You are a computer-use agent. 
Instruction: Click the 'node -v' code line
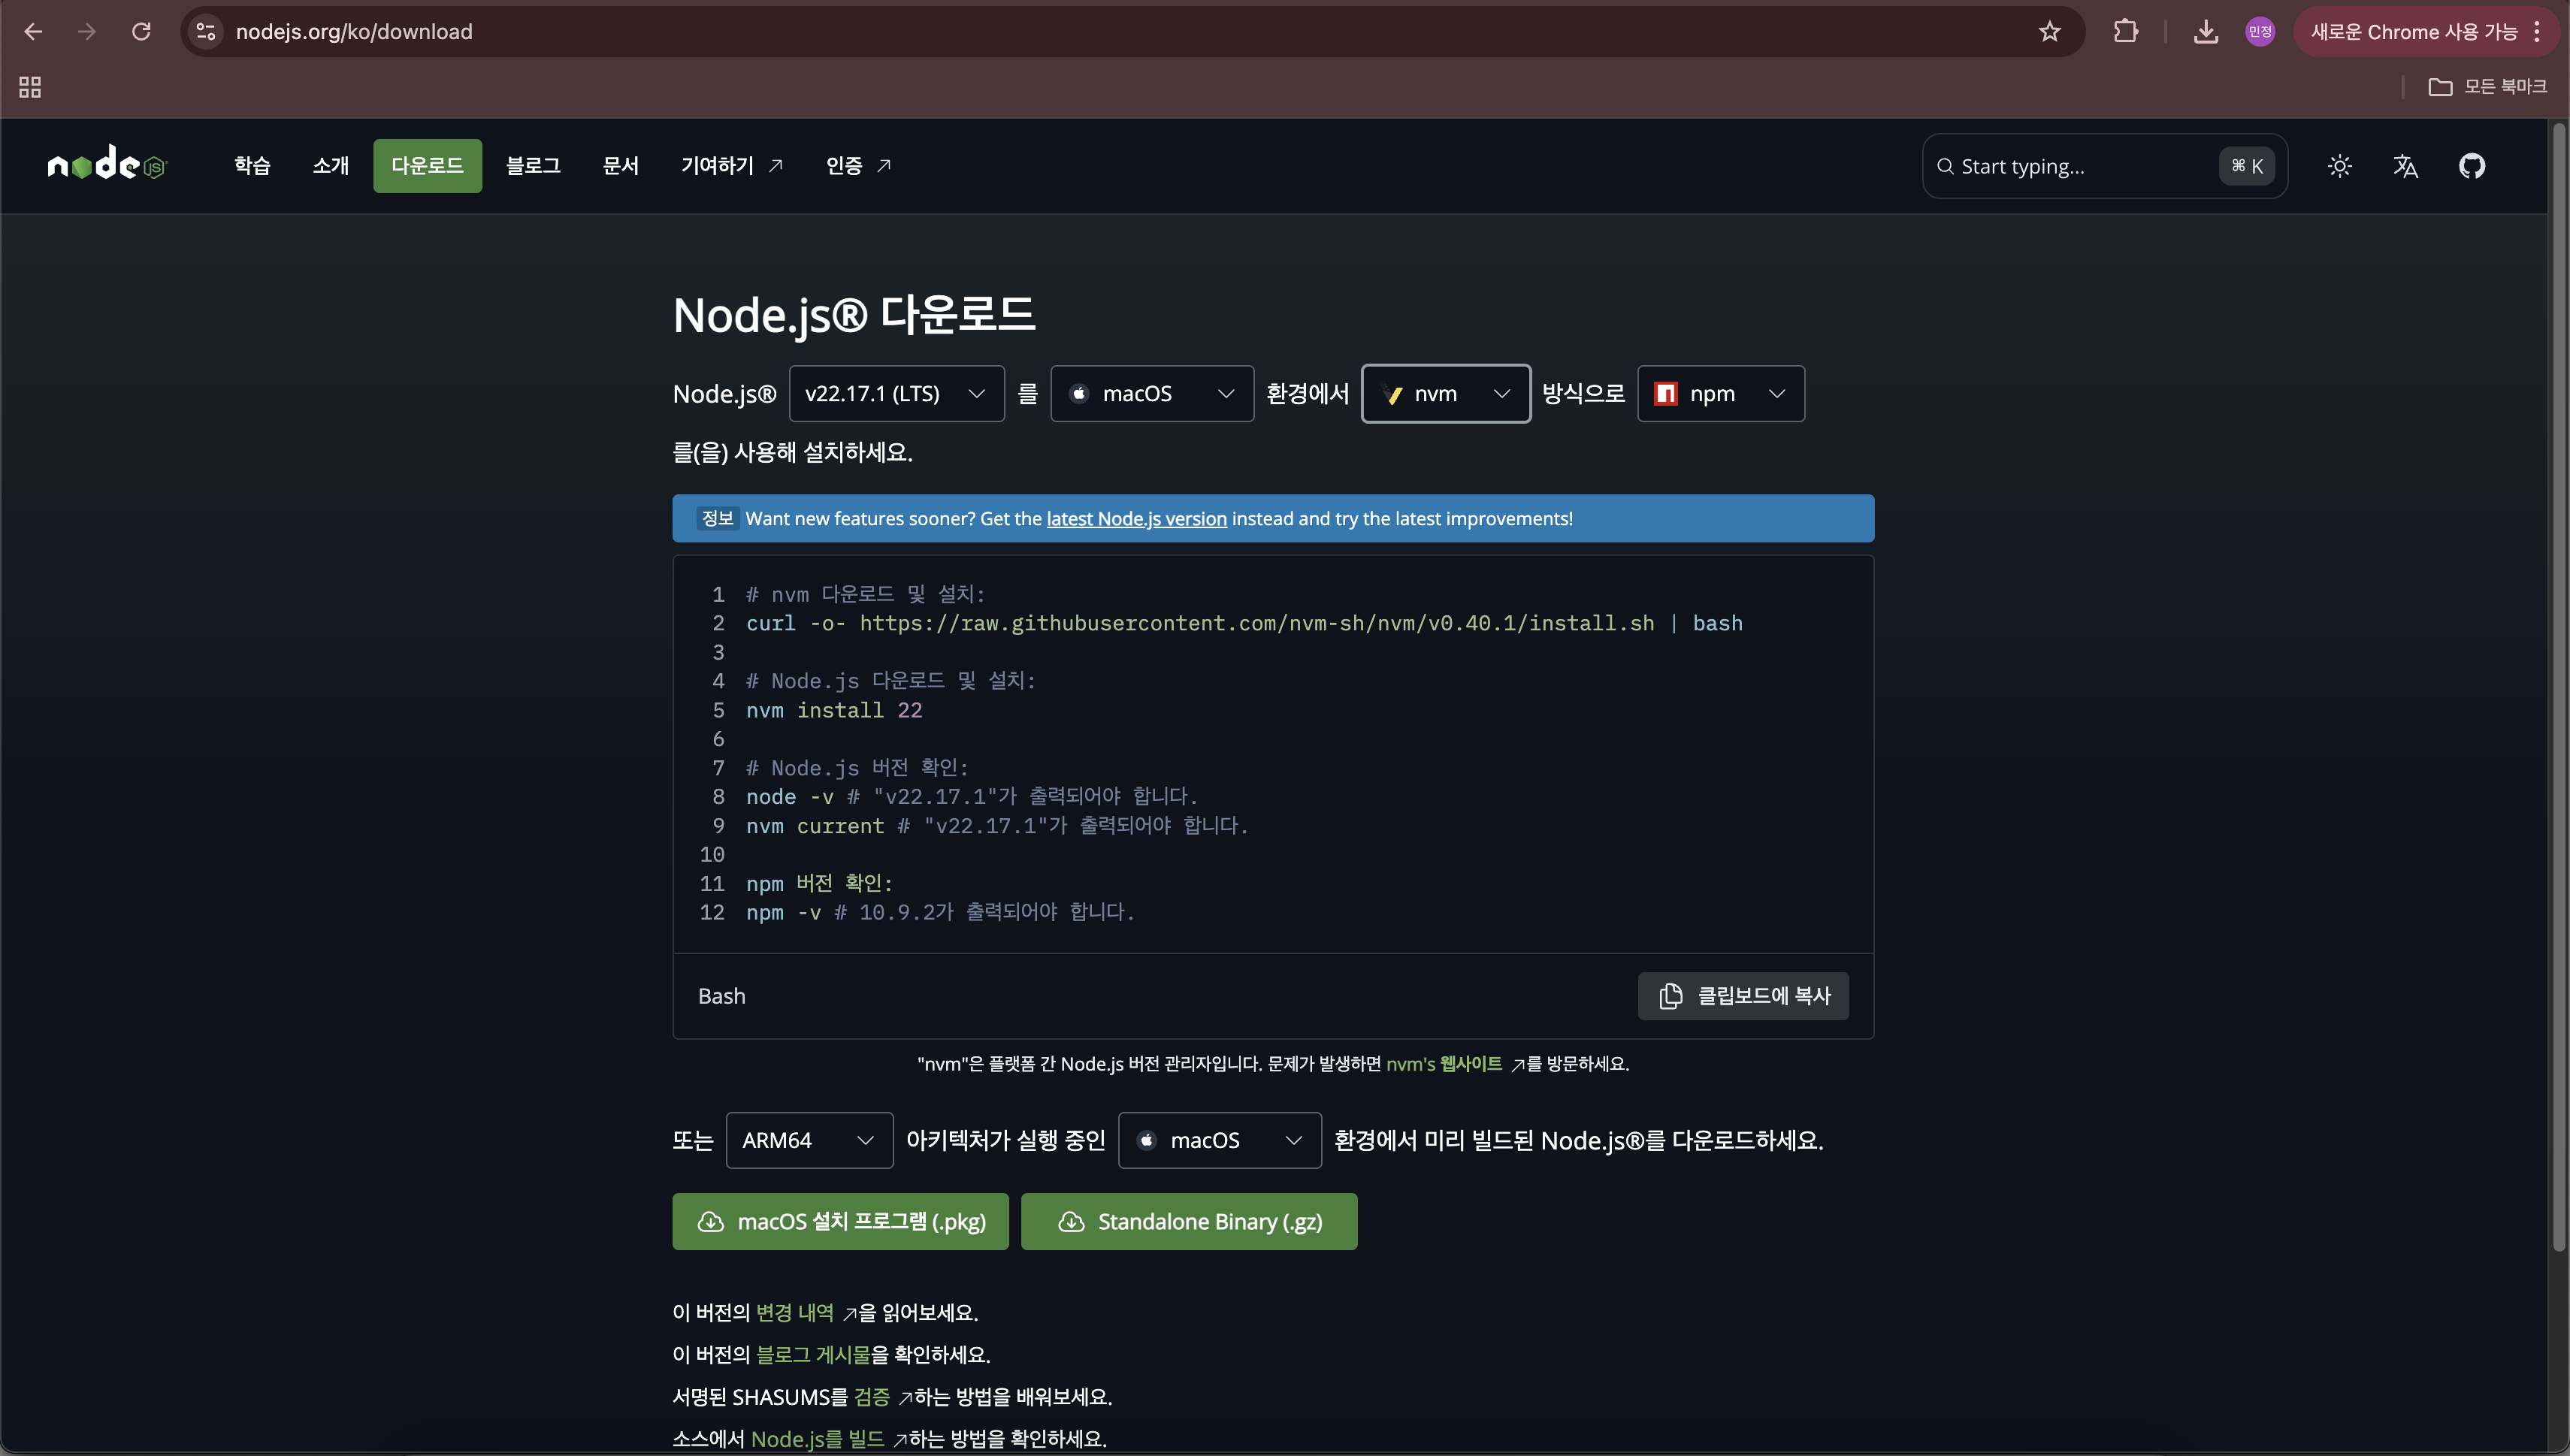(971, 797)
